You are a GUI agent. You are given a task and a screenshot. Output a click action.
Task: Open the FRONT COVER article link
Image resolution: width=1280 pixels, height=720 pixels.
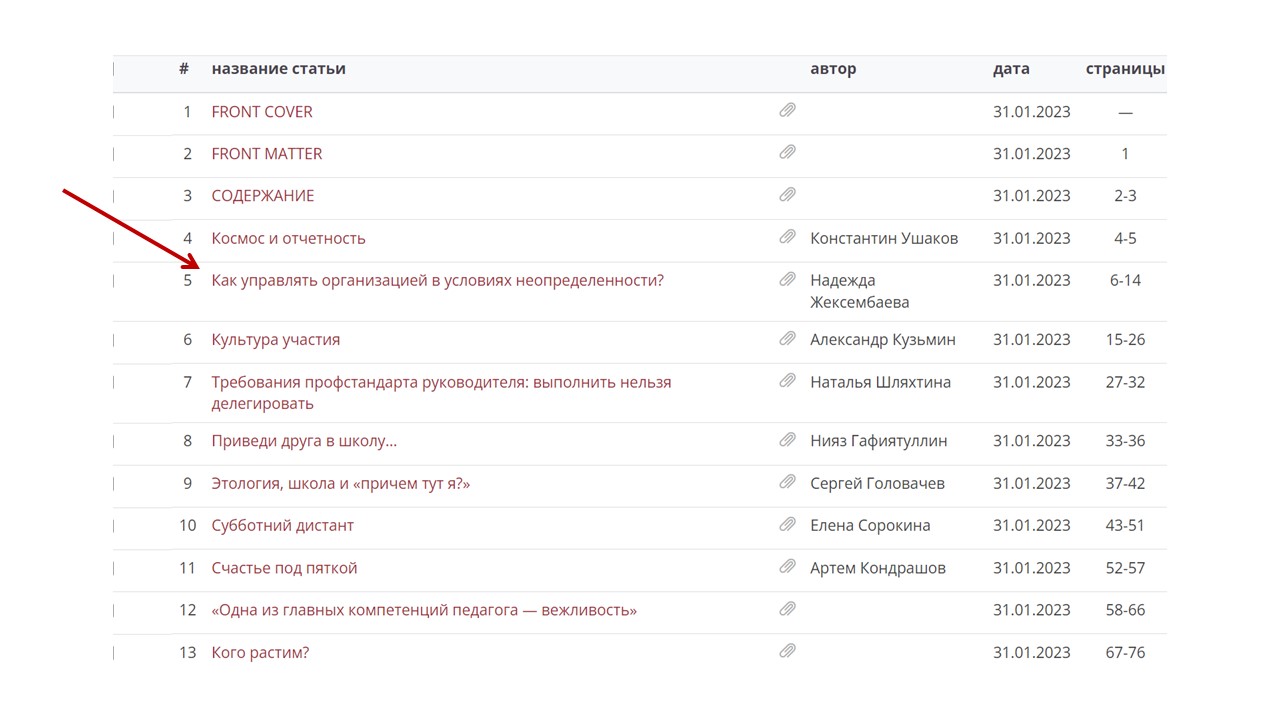262,112
